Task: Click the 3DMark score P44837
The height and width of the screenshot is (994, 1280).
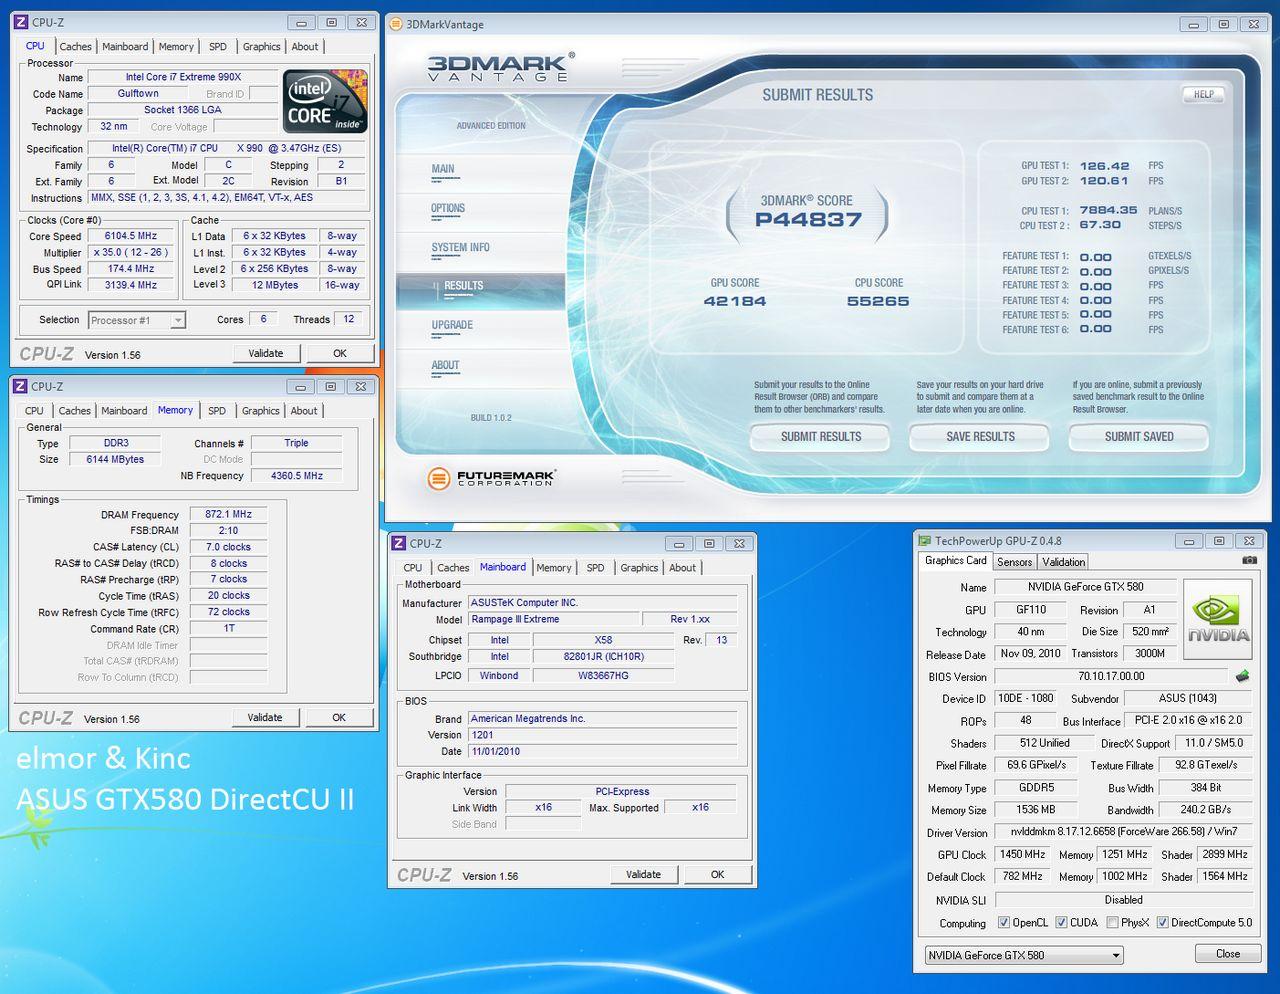Action: tap(808, 220)
